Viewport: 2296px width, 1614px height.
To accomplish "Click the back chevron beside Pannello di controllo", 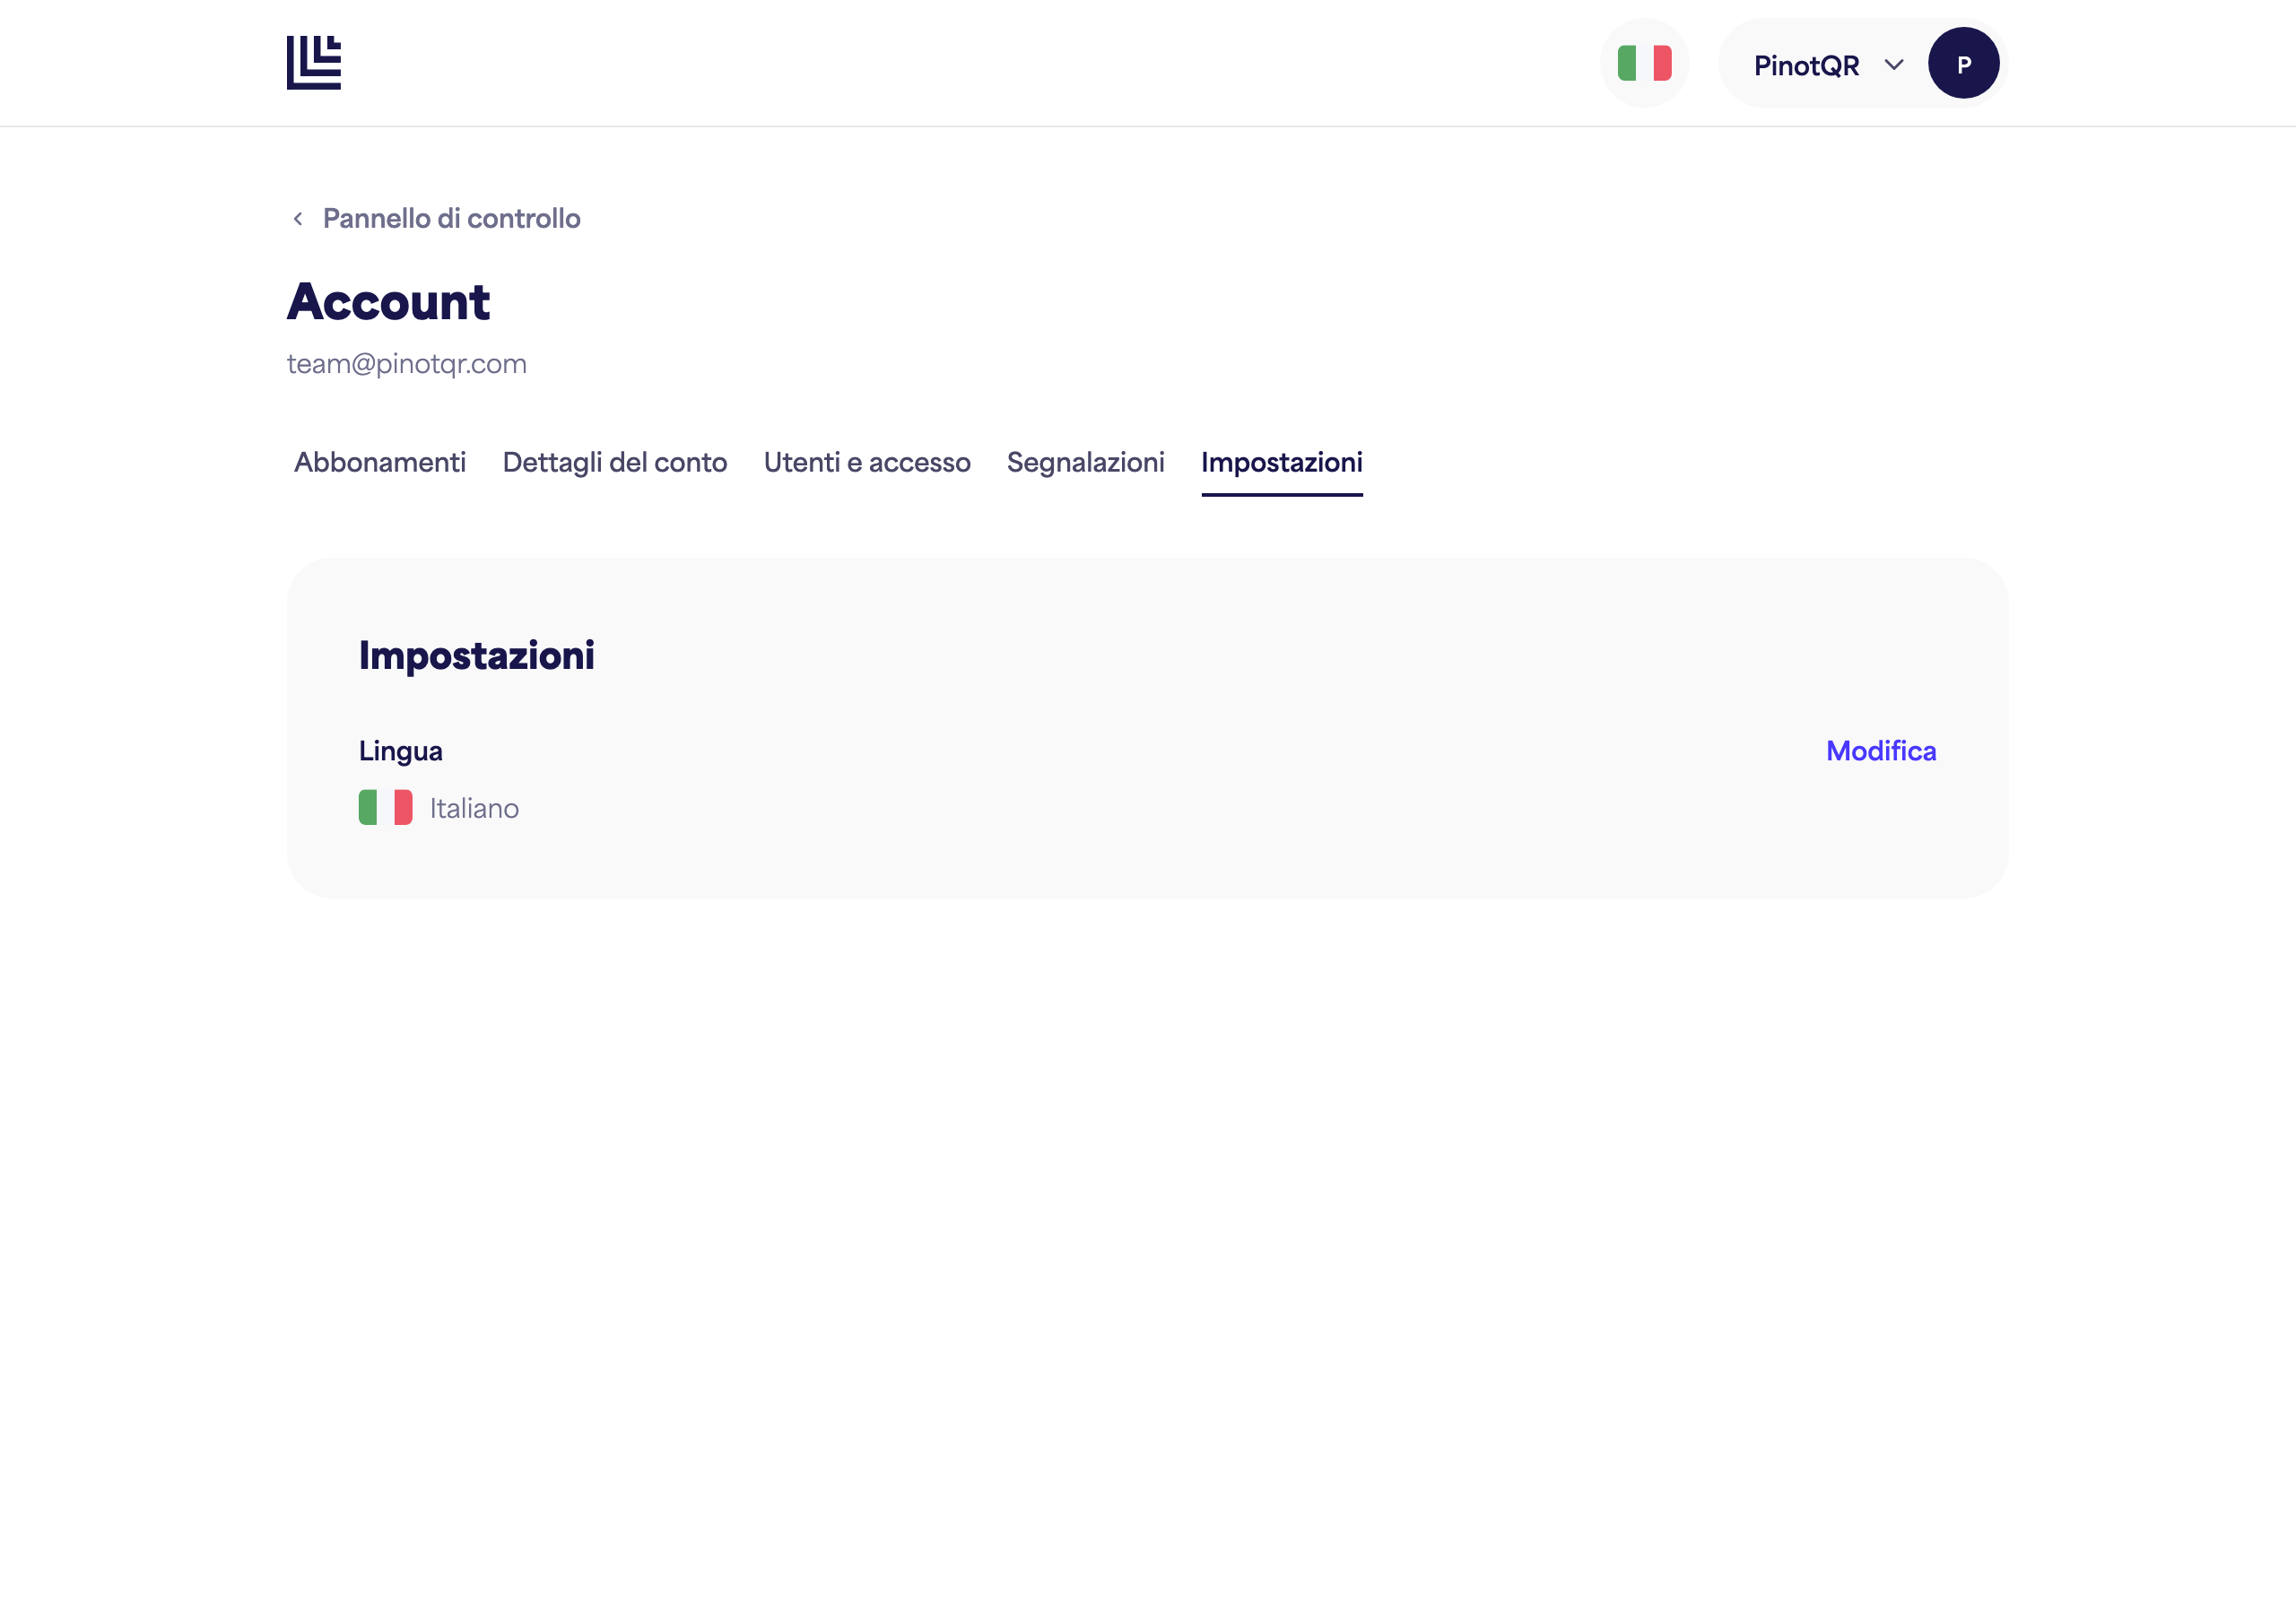I will click(298, 219).
